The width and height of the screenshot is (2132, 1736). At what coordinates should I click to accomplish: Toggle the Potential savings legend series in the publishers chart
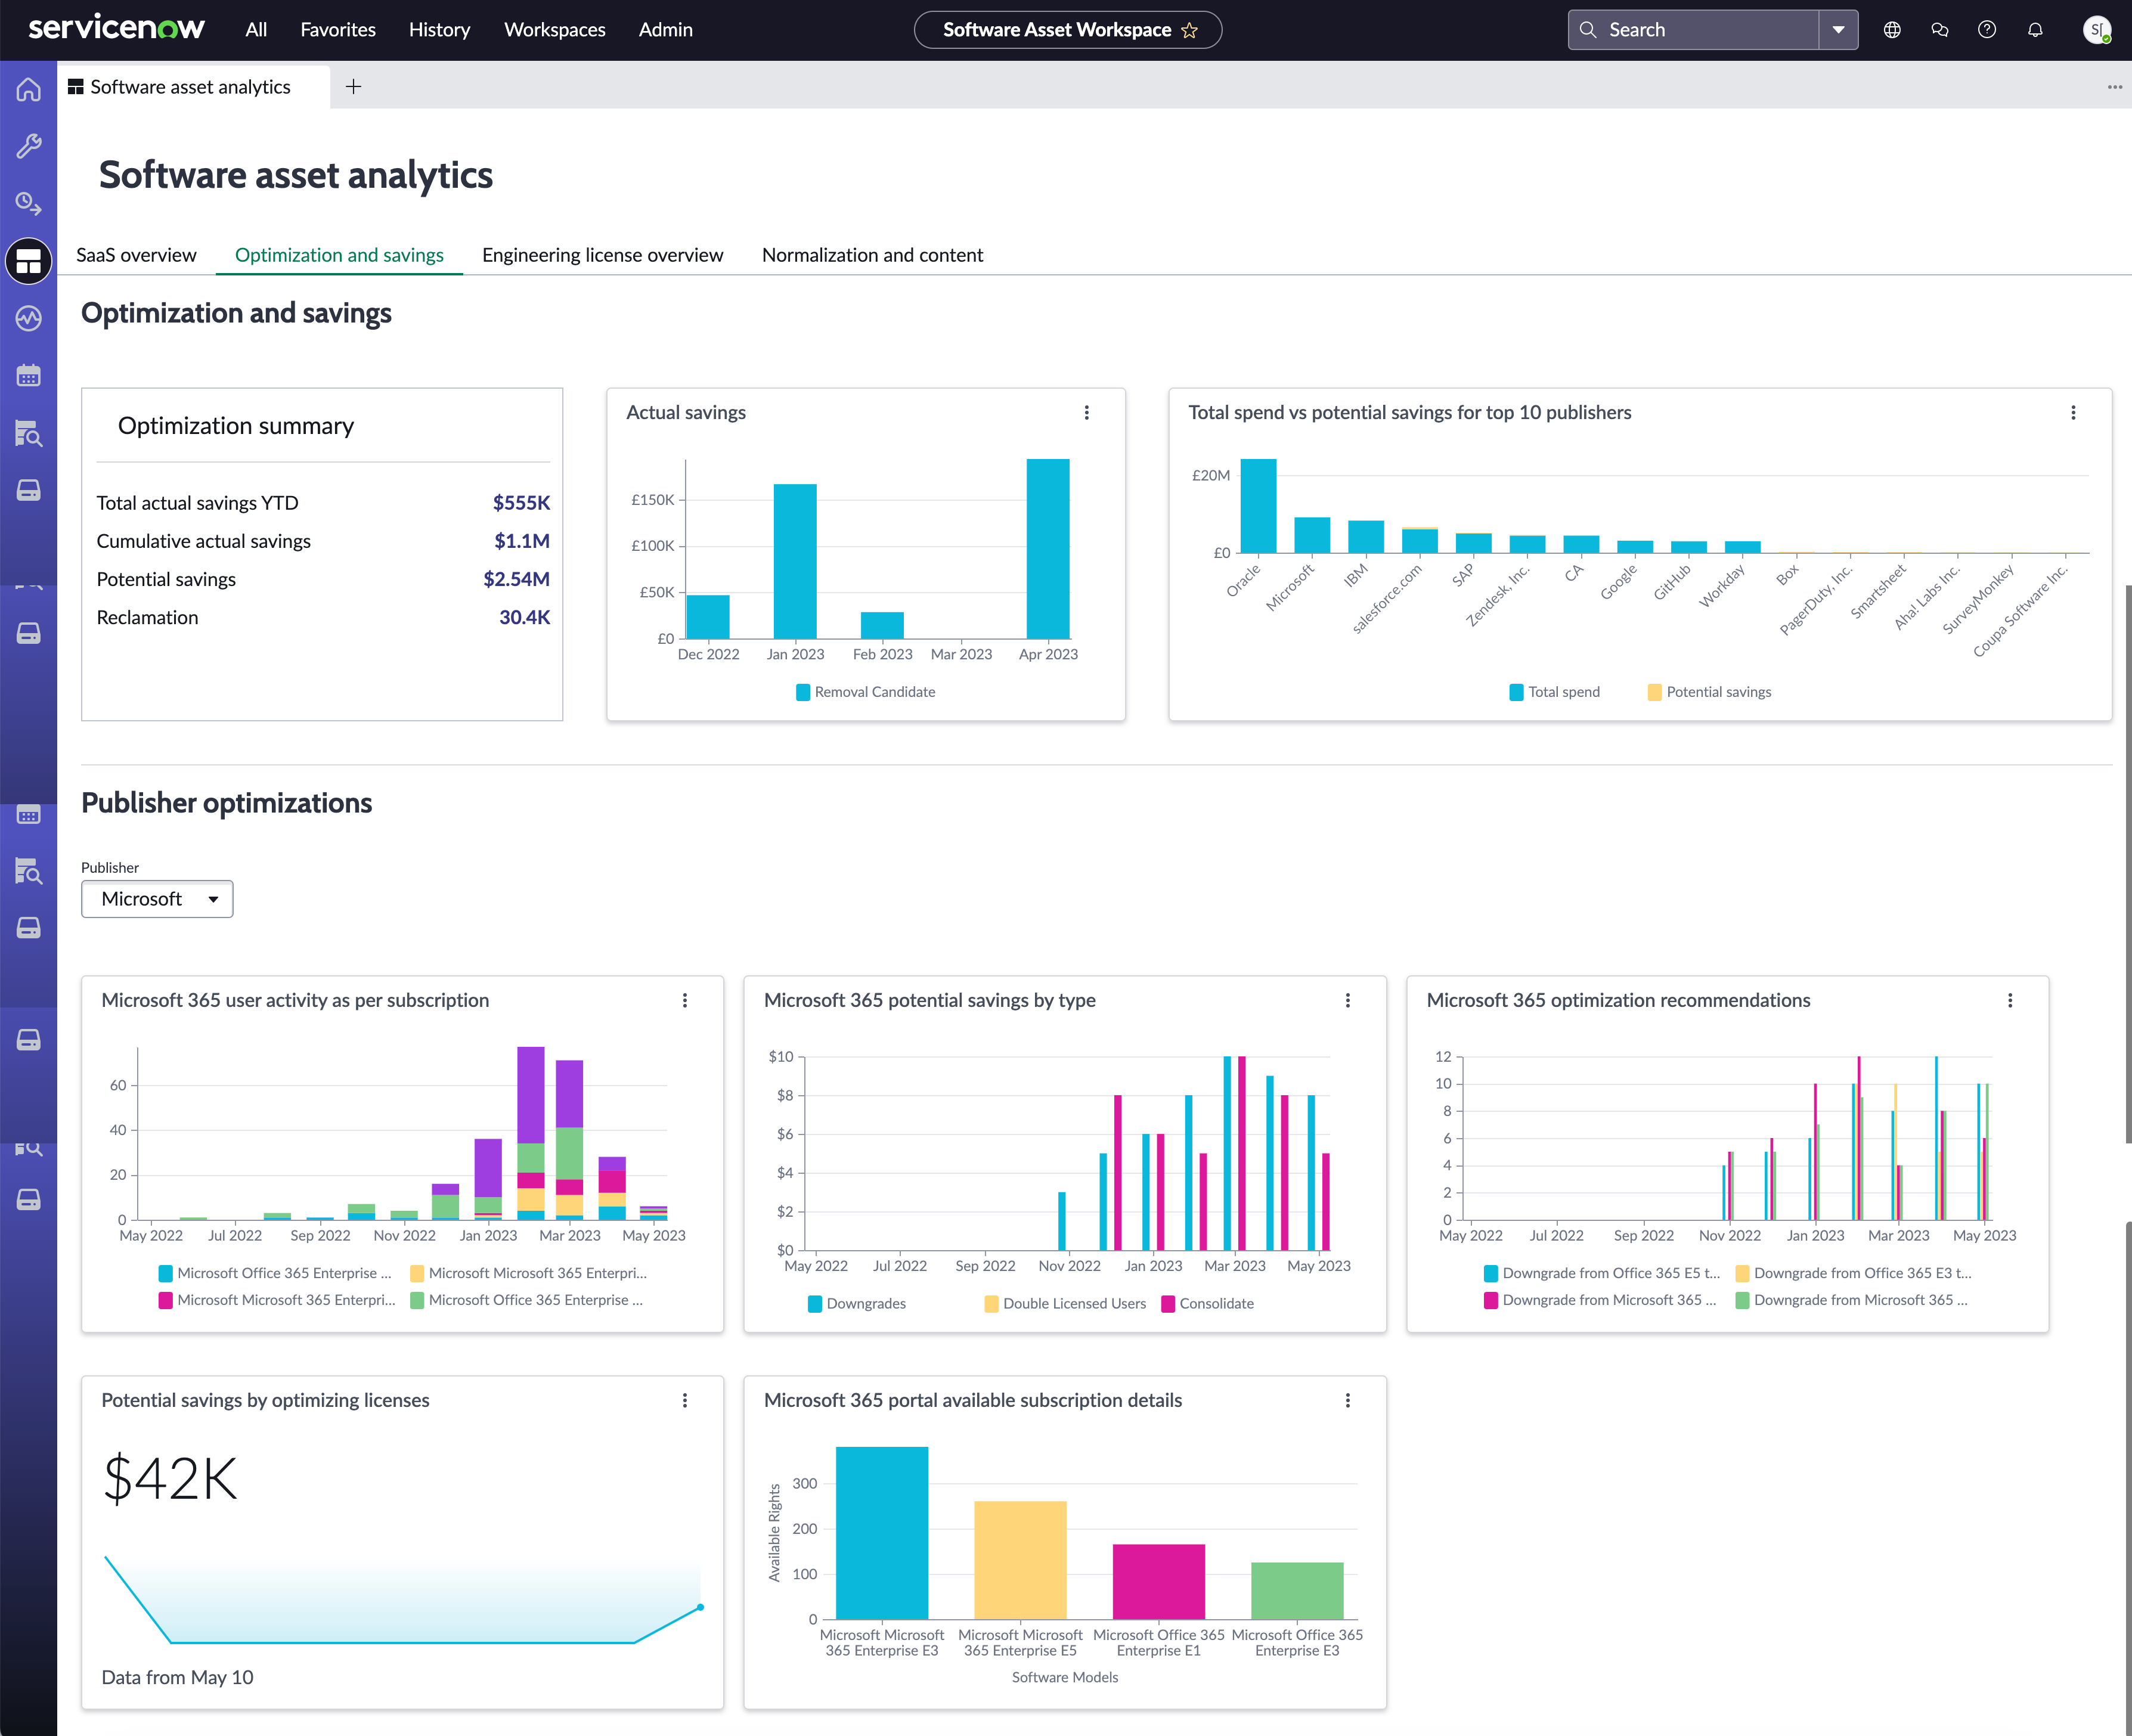[x=1709, y=692]
